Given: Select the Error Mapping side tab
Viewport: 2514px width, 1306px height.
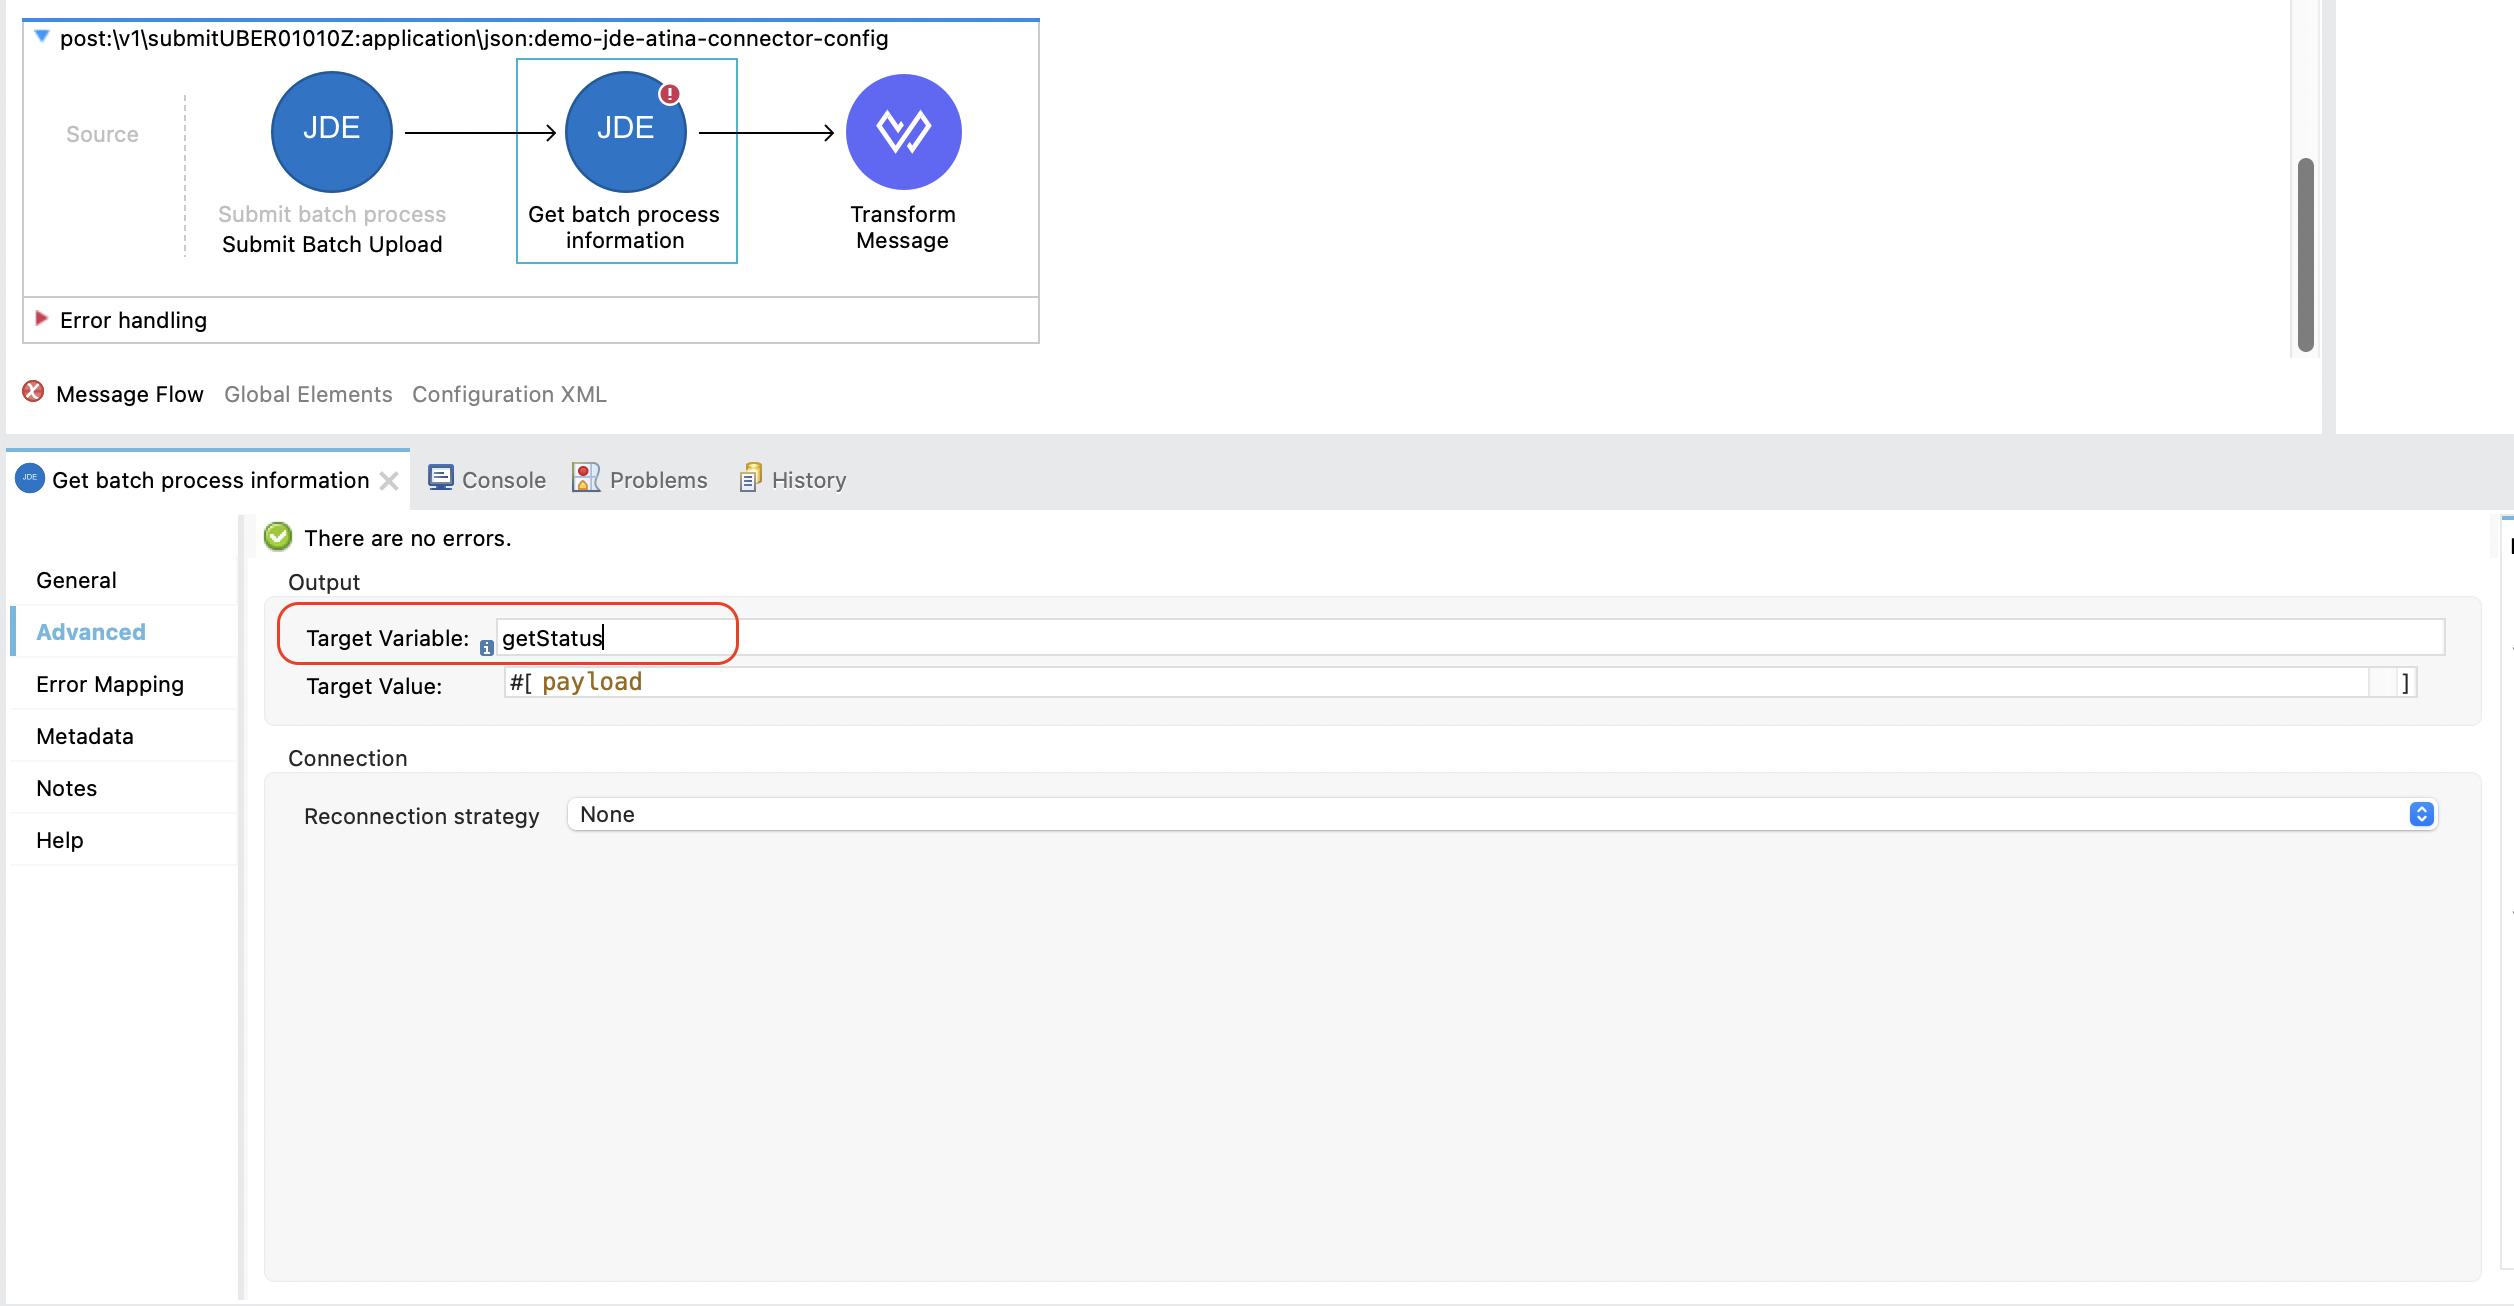Looking at the screenshot, I should [110, 685].
